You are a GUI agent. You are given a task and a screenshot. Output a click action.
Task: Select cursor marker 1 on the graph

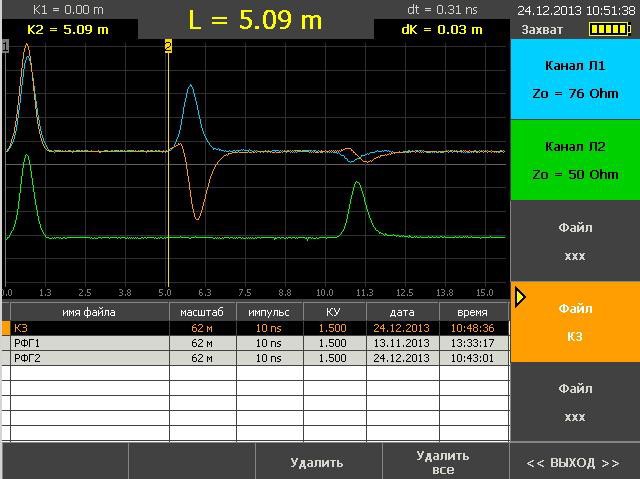tap(5, 47)
